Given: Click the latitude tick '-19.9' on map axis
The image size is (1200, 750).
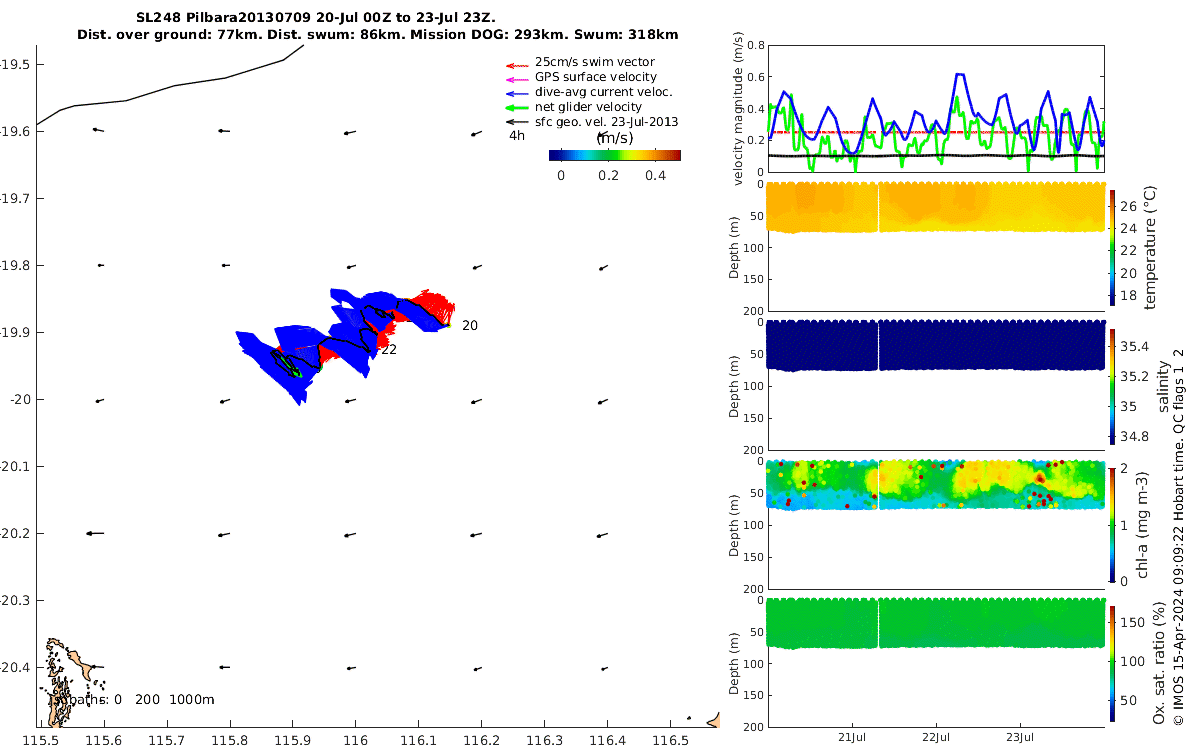Looking at the screenshot, I should click(15, 332).
